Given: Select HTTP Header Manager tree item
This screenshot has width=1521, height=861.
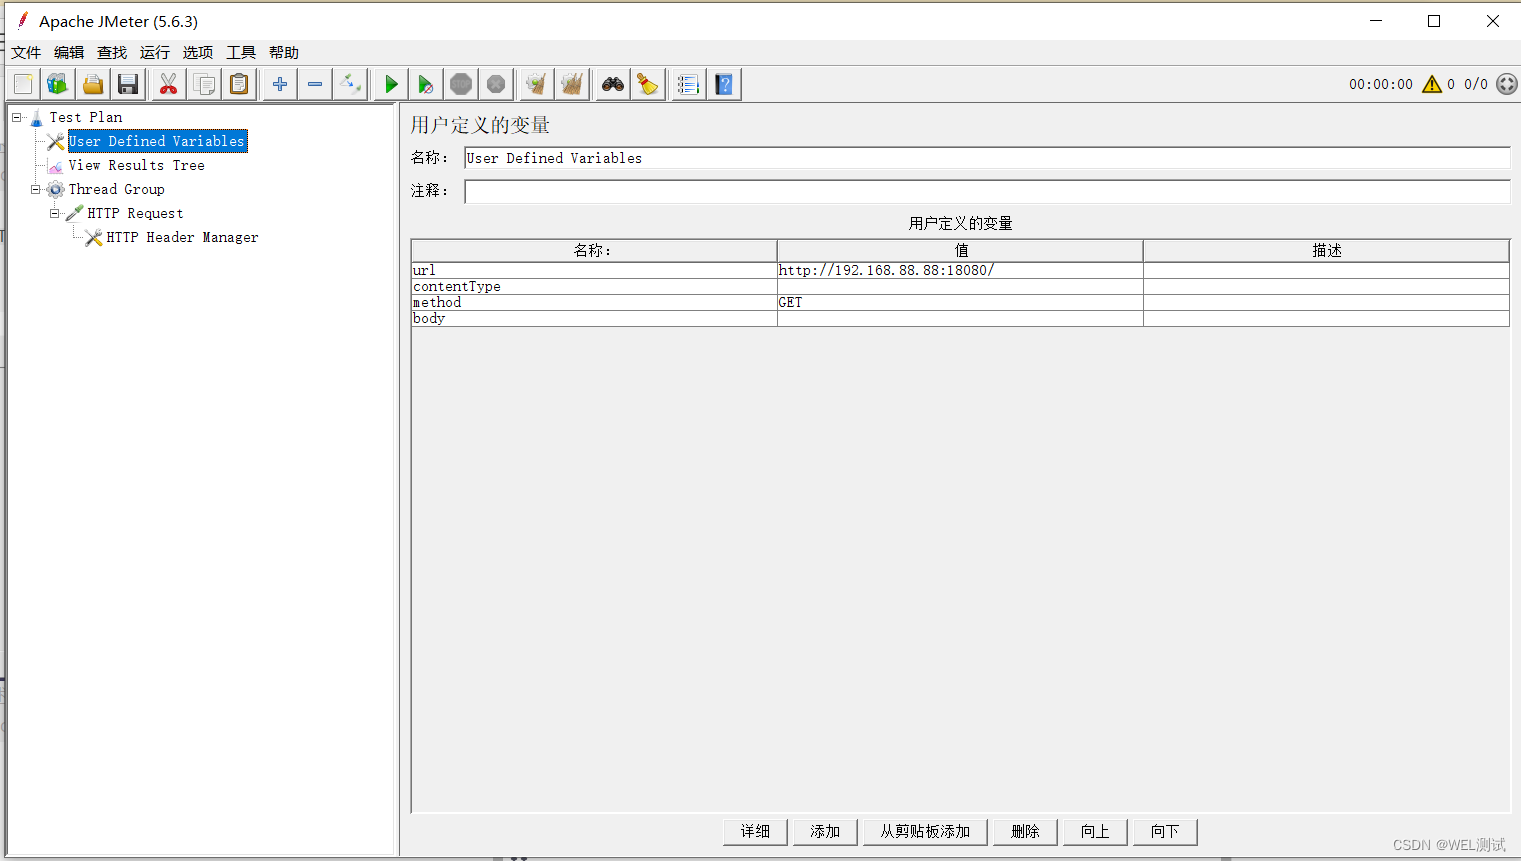Looking at the screenshot, I should [182, 237].
